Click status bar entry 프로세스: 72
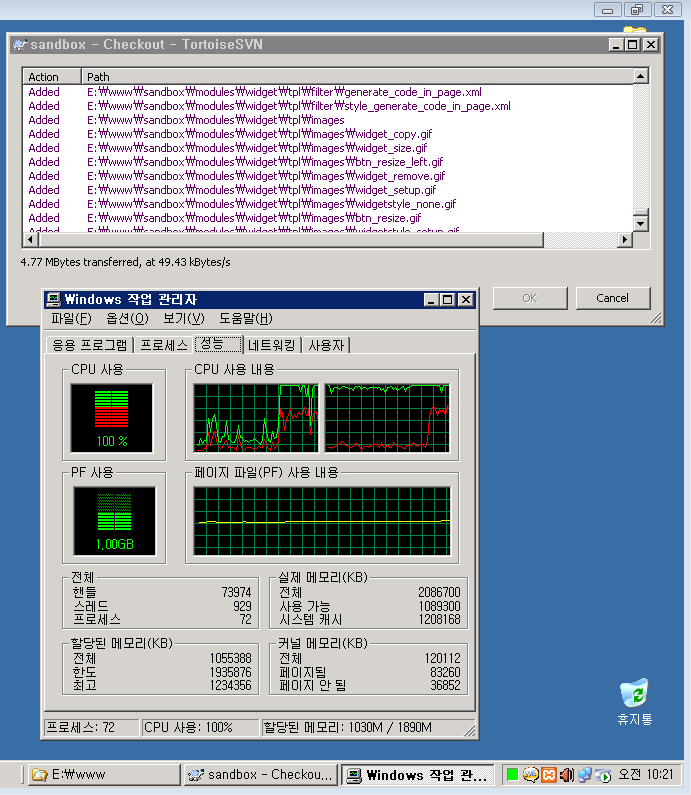The width and height of the screenshot is (691, 795). 91,728
